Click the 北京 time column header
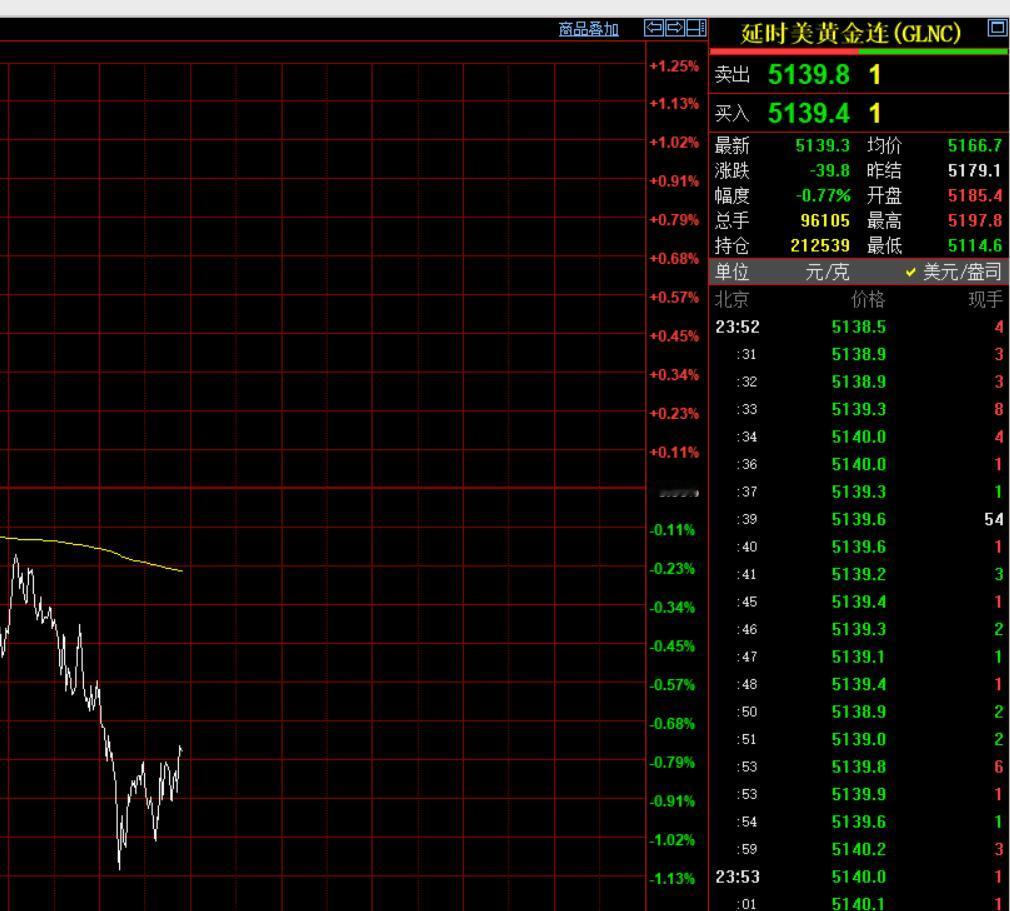The image size is (1010, 911). click(x=732, y=300)
